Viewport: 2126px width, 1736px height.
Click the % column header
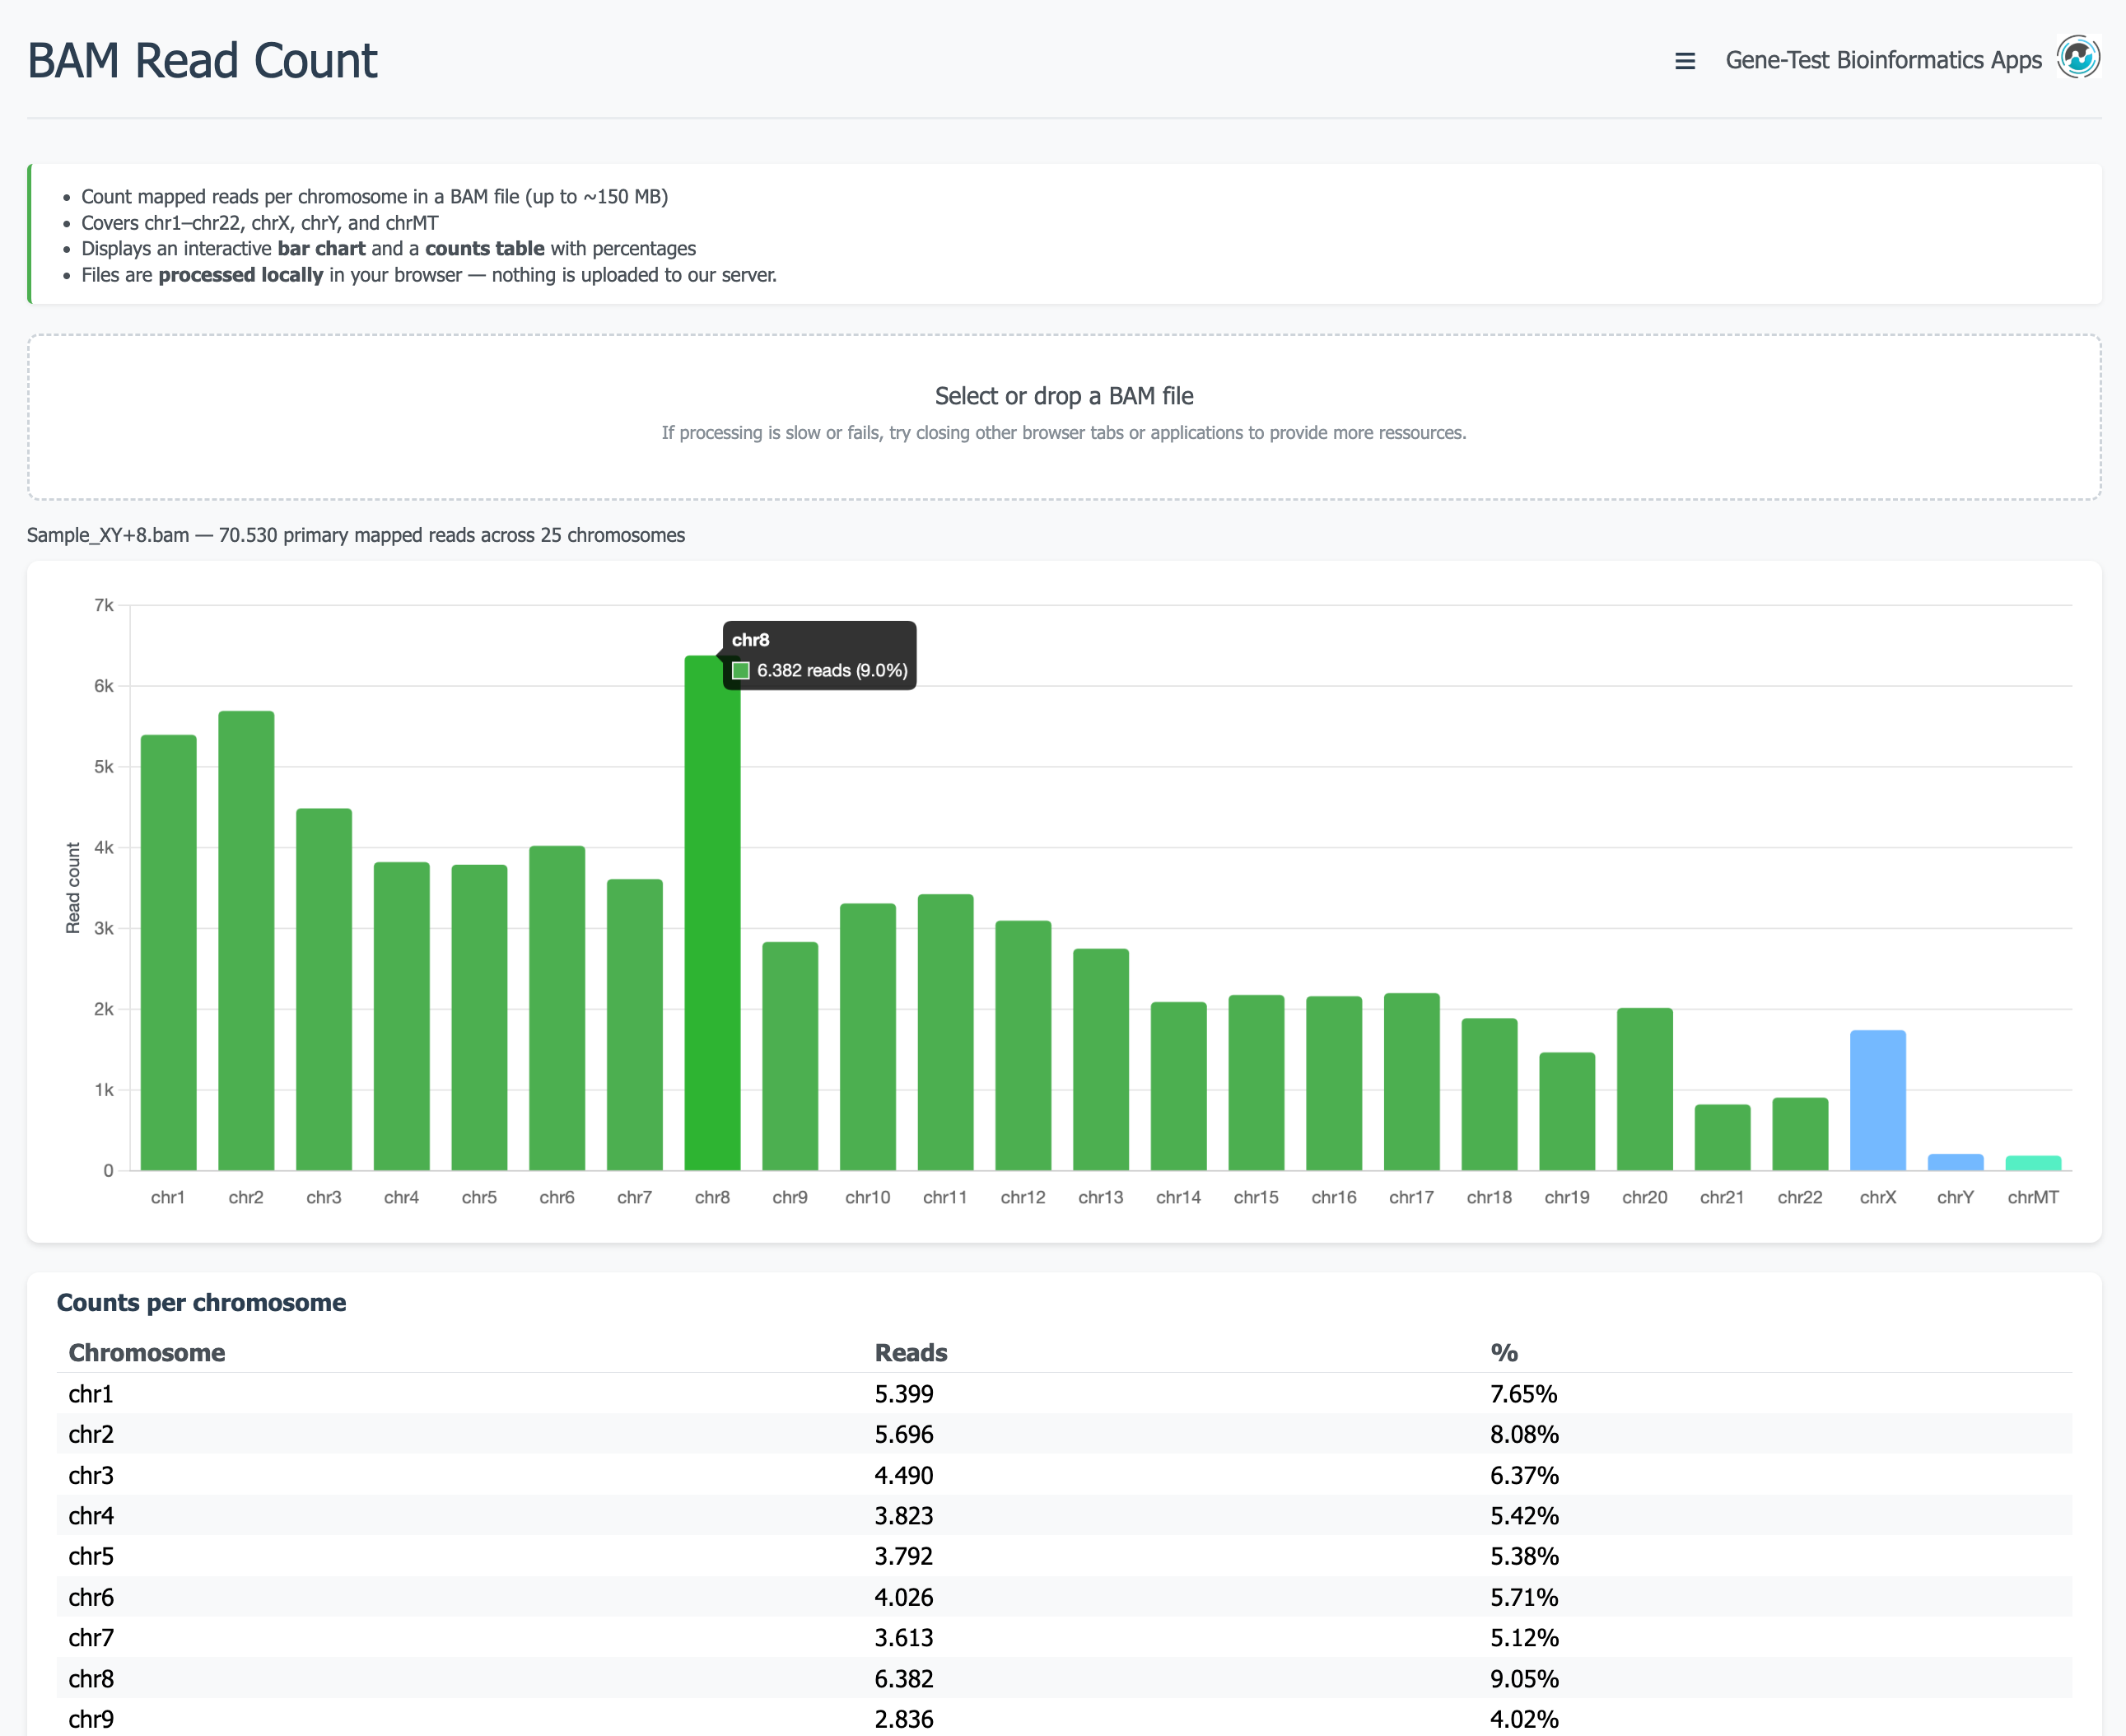tap(1503, 1352)
